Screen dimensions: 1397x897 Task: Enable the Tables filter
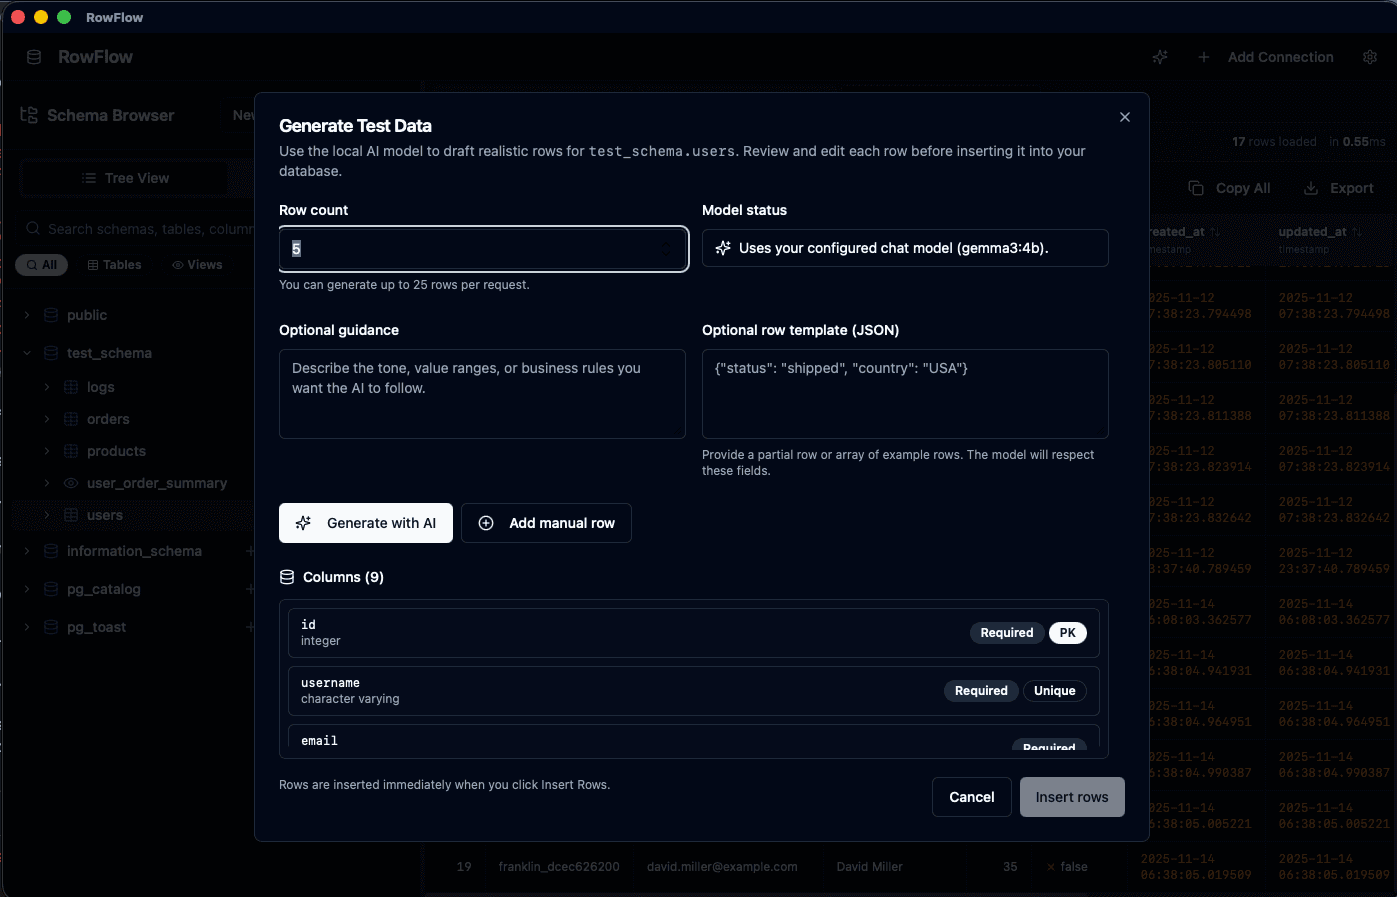113,264
